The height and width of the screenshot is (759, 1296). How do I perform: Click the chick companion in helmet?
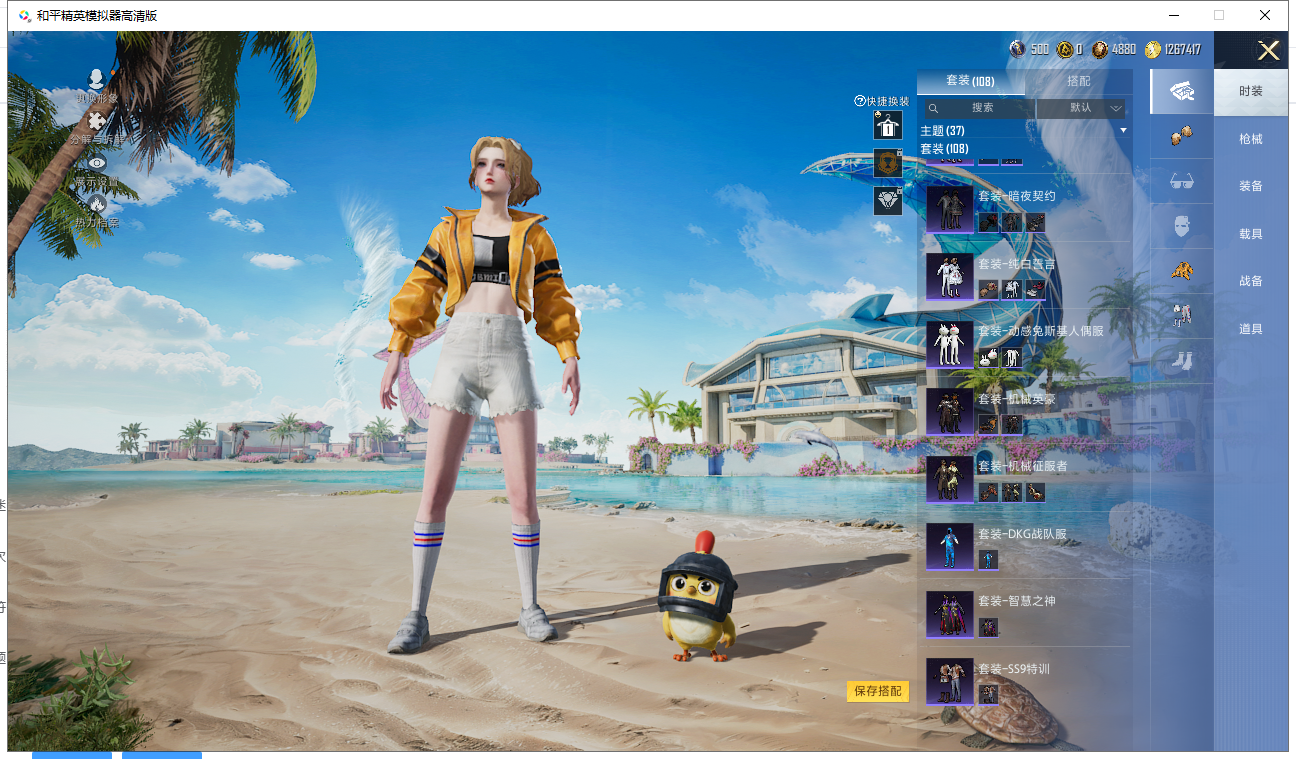click(x=698, y=596)
